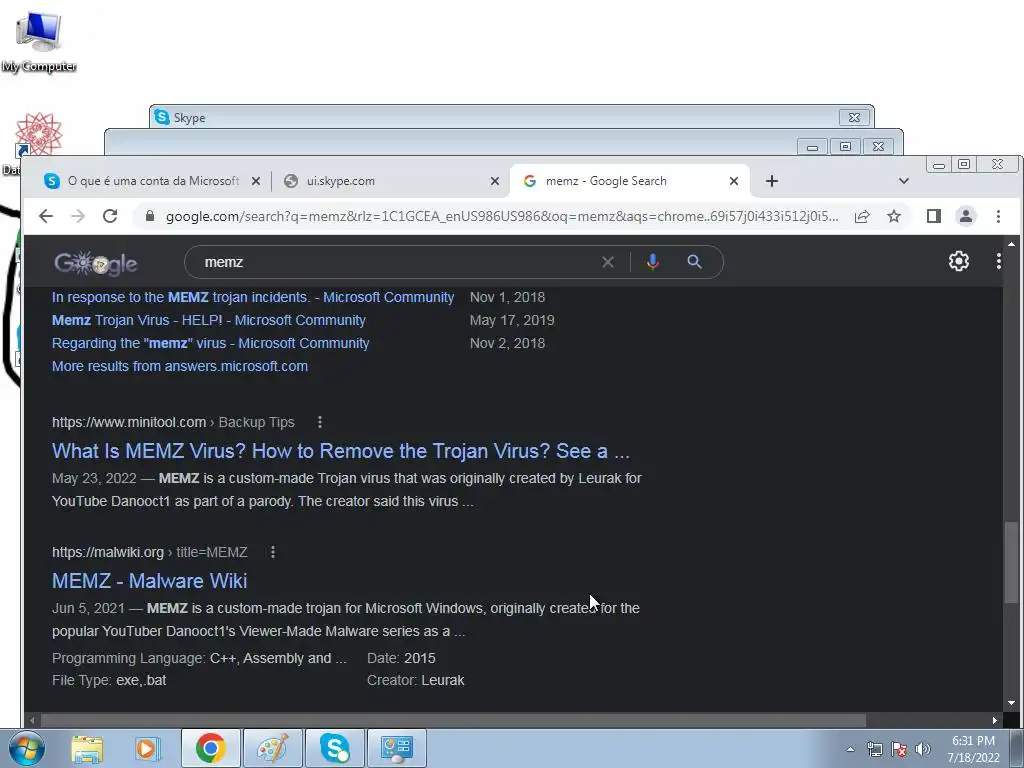Click the scroll down arrow of the page
Screen dimensions: 1024x768
pyautogui.click(x=1011, y=703)
